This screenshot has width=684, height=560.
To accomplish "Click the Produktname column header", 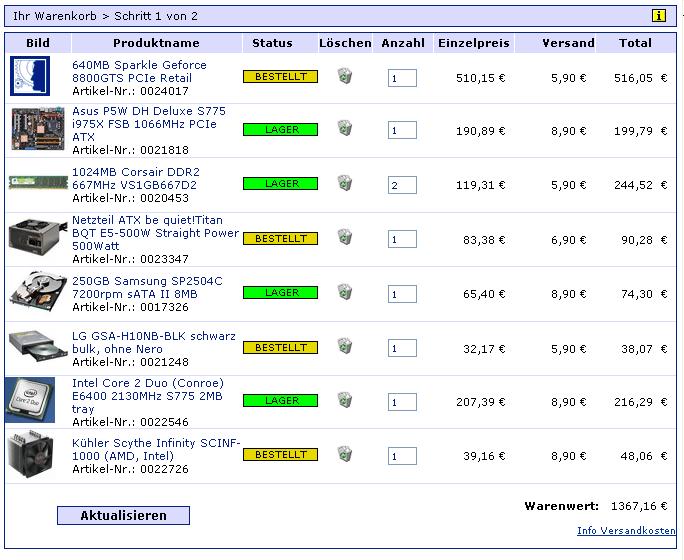I will click(x=156, y=43).
